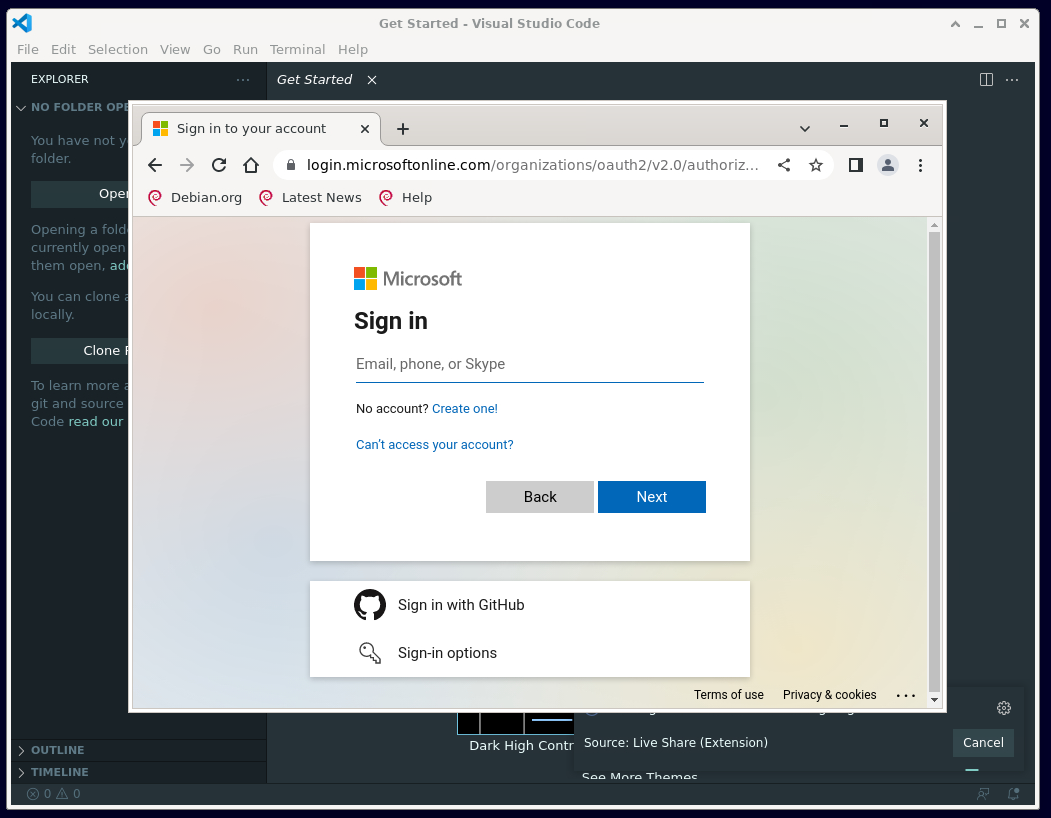Open the browser tab search dropdown chevron
1051x818 pixels.
click(805, 128)
